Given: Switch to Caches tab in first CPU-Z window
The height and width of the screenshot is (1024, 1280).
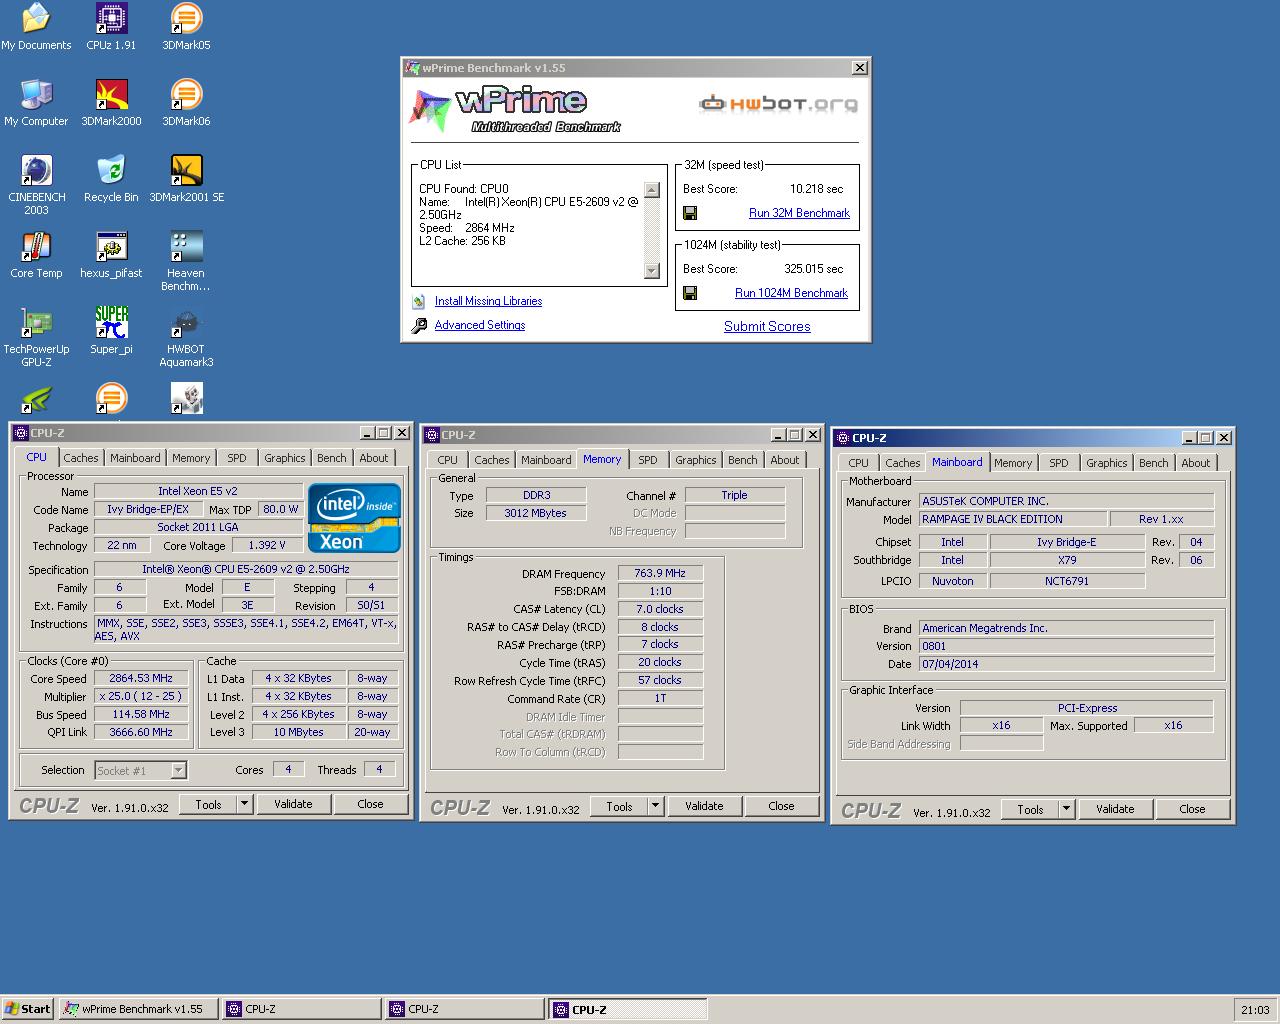Looking at the screenshot, I should 81,458.
